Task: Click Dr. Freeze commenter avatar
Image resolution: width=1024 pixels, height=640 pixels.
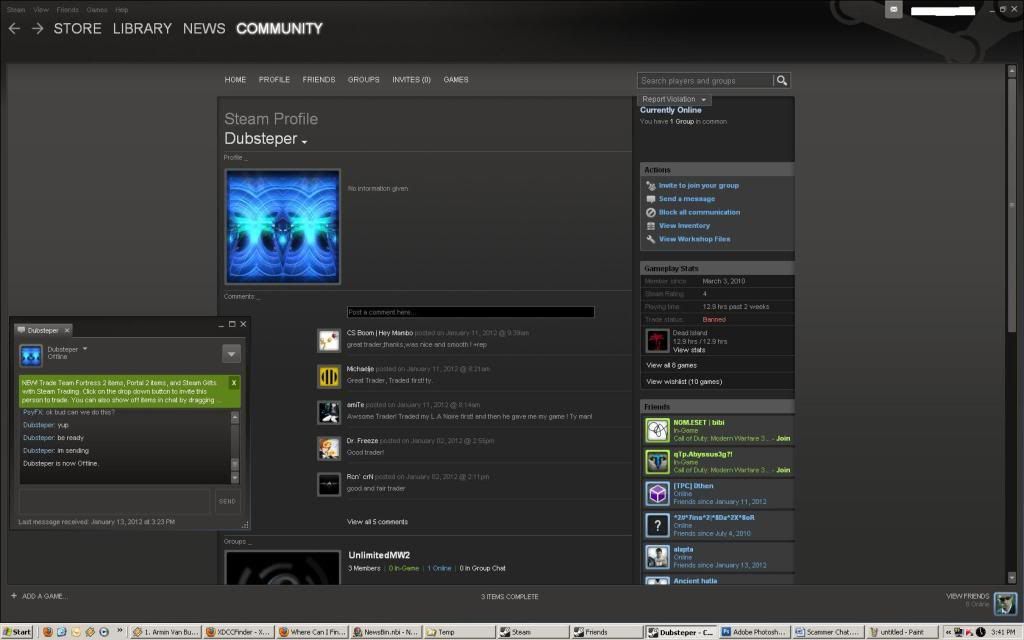Action: pos(328,449)
